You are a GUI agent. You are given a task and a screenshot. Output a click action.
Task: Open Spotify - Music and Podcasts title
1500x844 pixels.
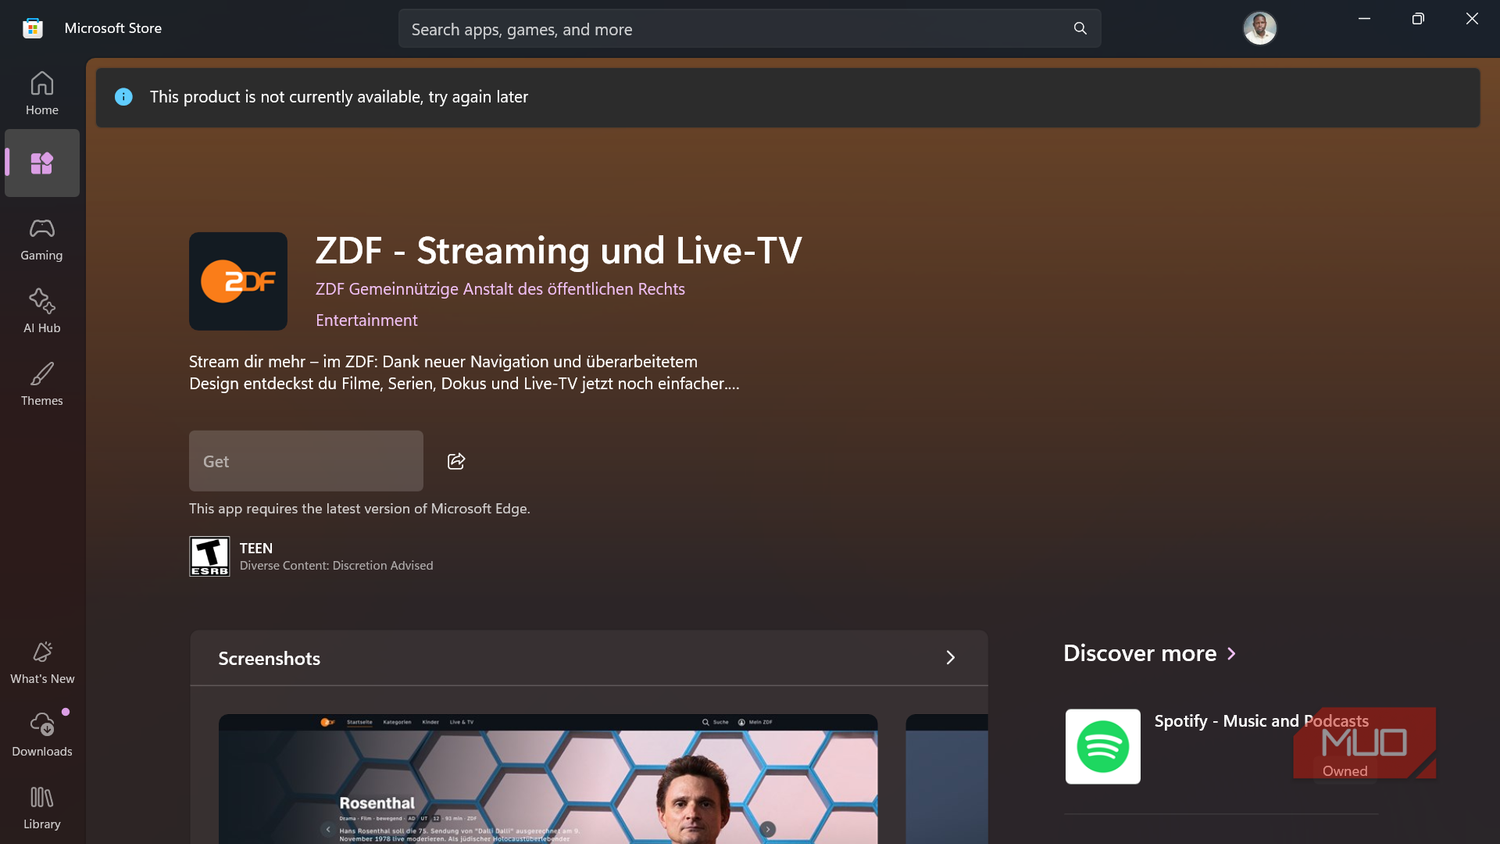(x=1261, y=721)
